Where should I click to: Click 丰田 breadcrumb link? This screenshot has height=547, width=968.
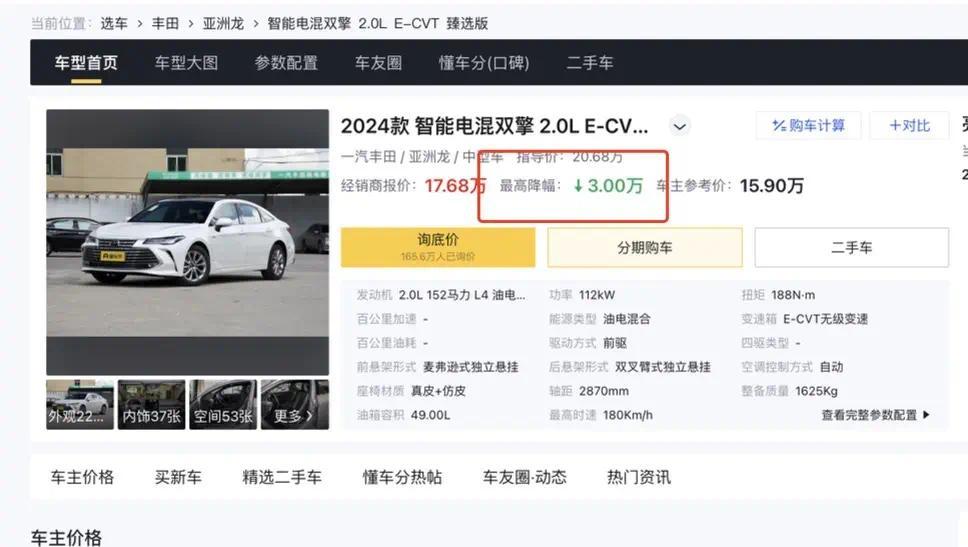tap(165, 23)
